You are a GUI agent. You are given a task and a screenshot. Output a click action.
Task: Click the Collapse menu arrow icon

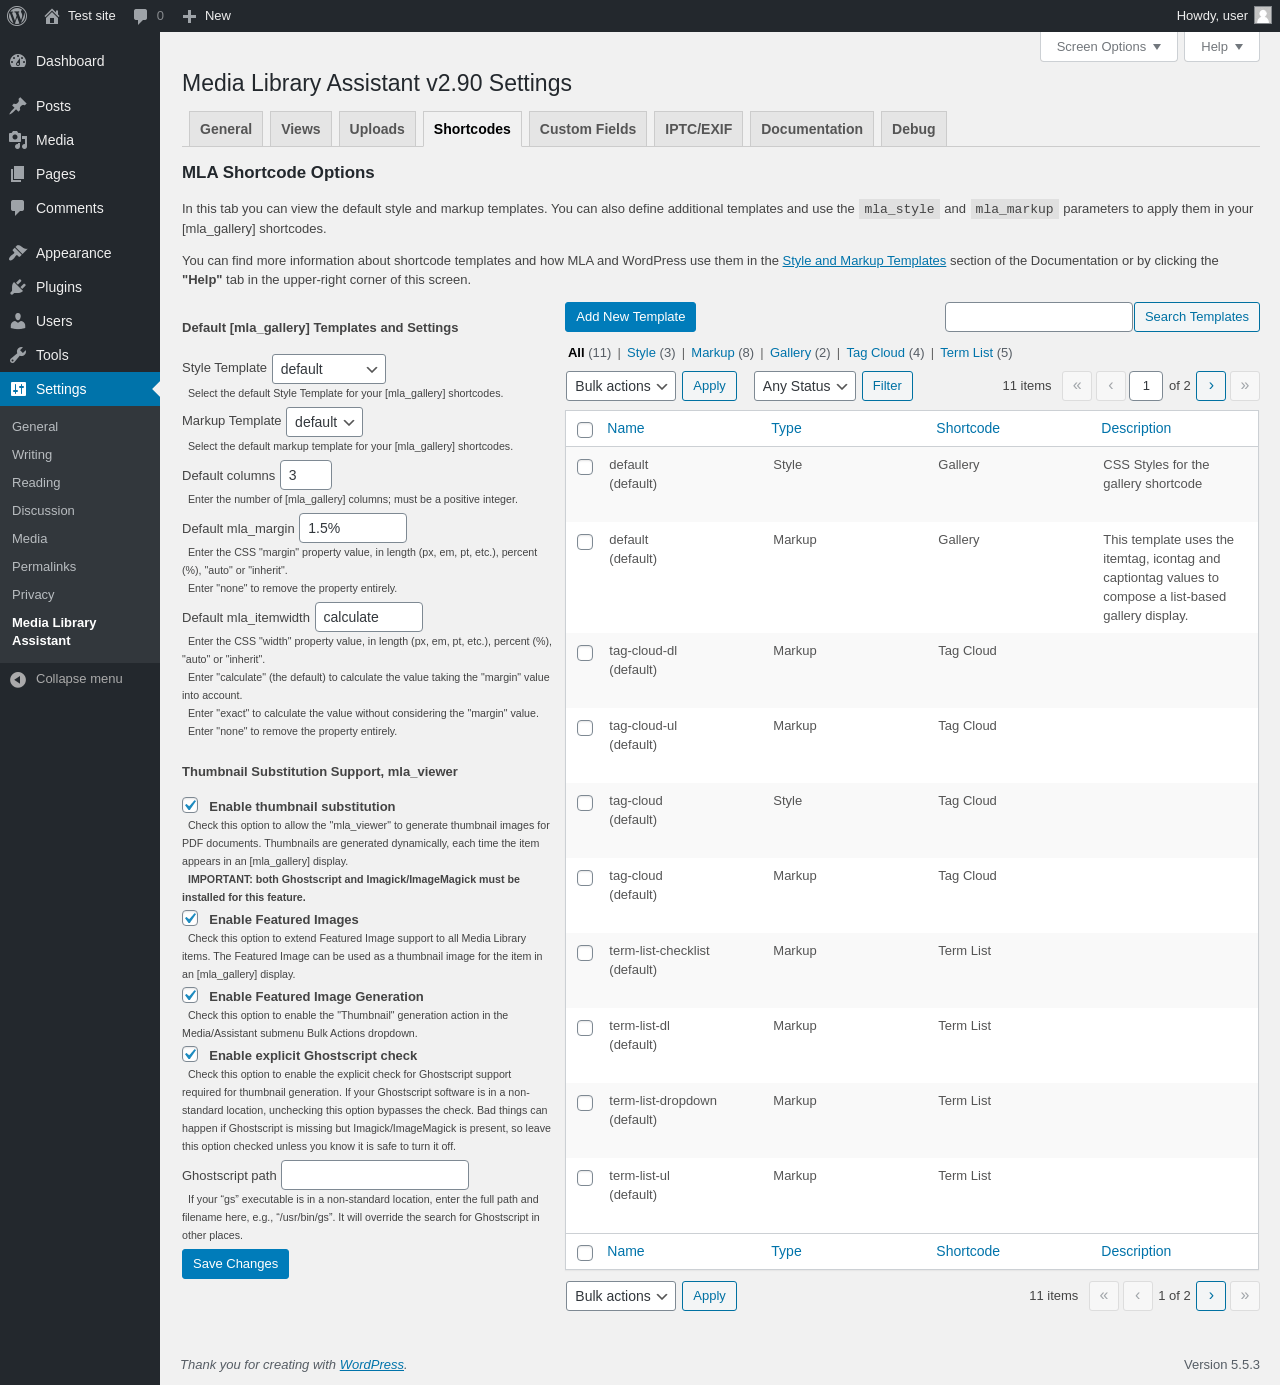[18, 679]
